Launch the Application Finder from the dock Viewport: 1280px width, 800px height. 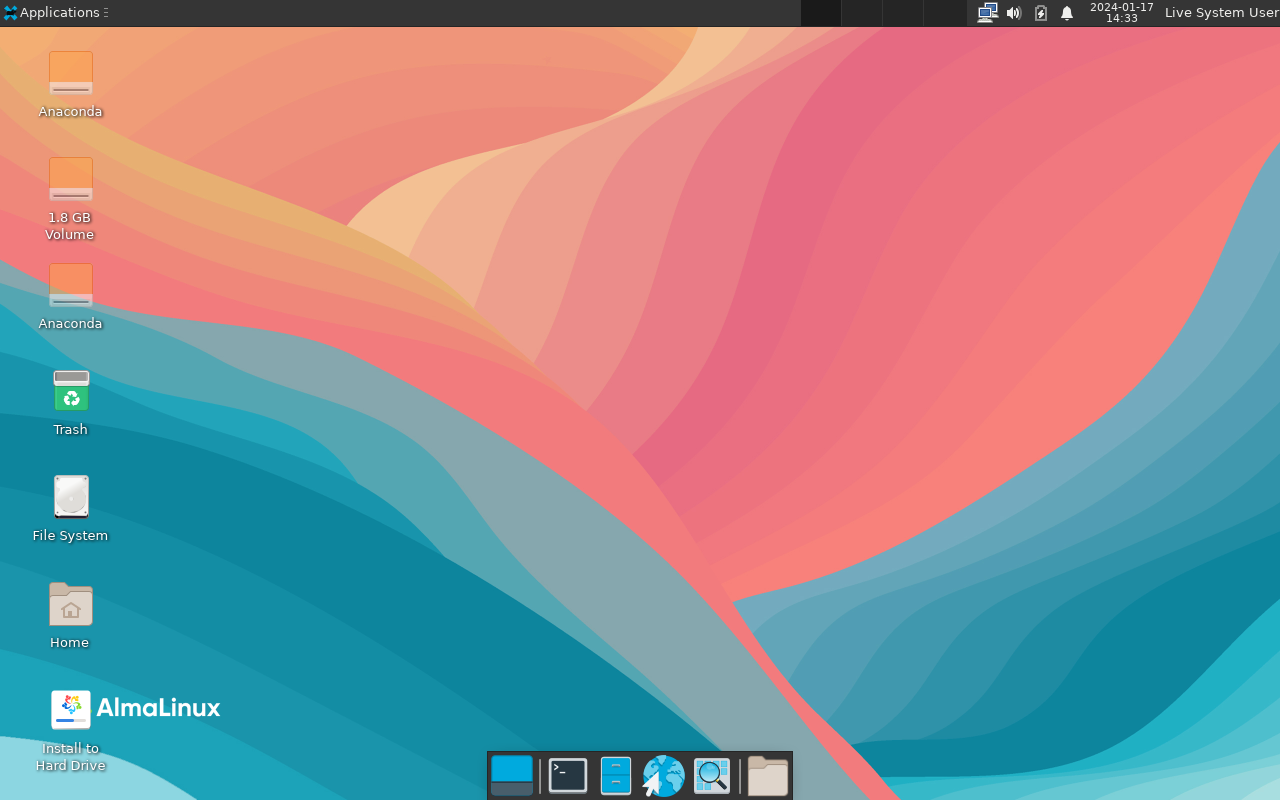(711, 775)
